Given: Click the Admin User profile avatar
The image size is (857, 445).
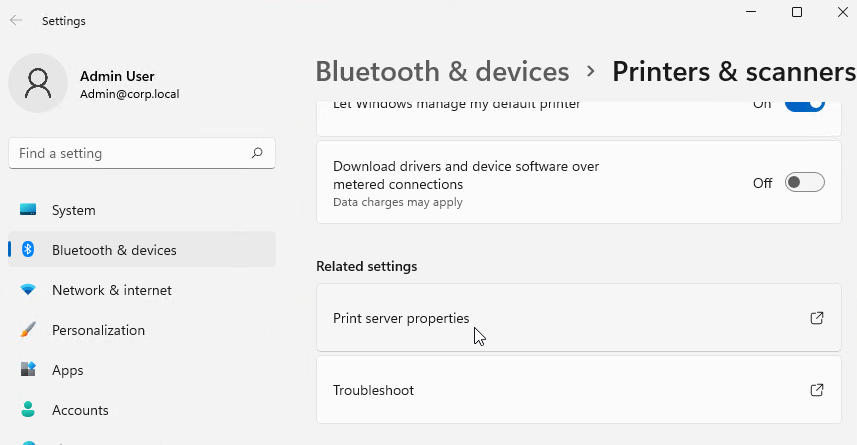Looking at the screenshot, I should click(38, 83).
